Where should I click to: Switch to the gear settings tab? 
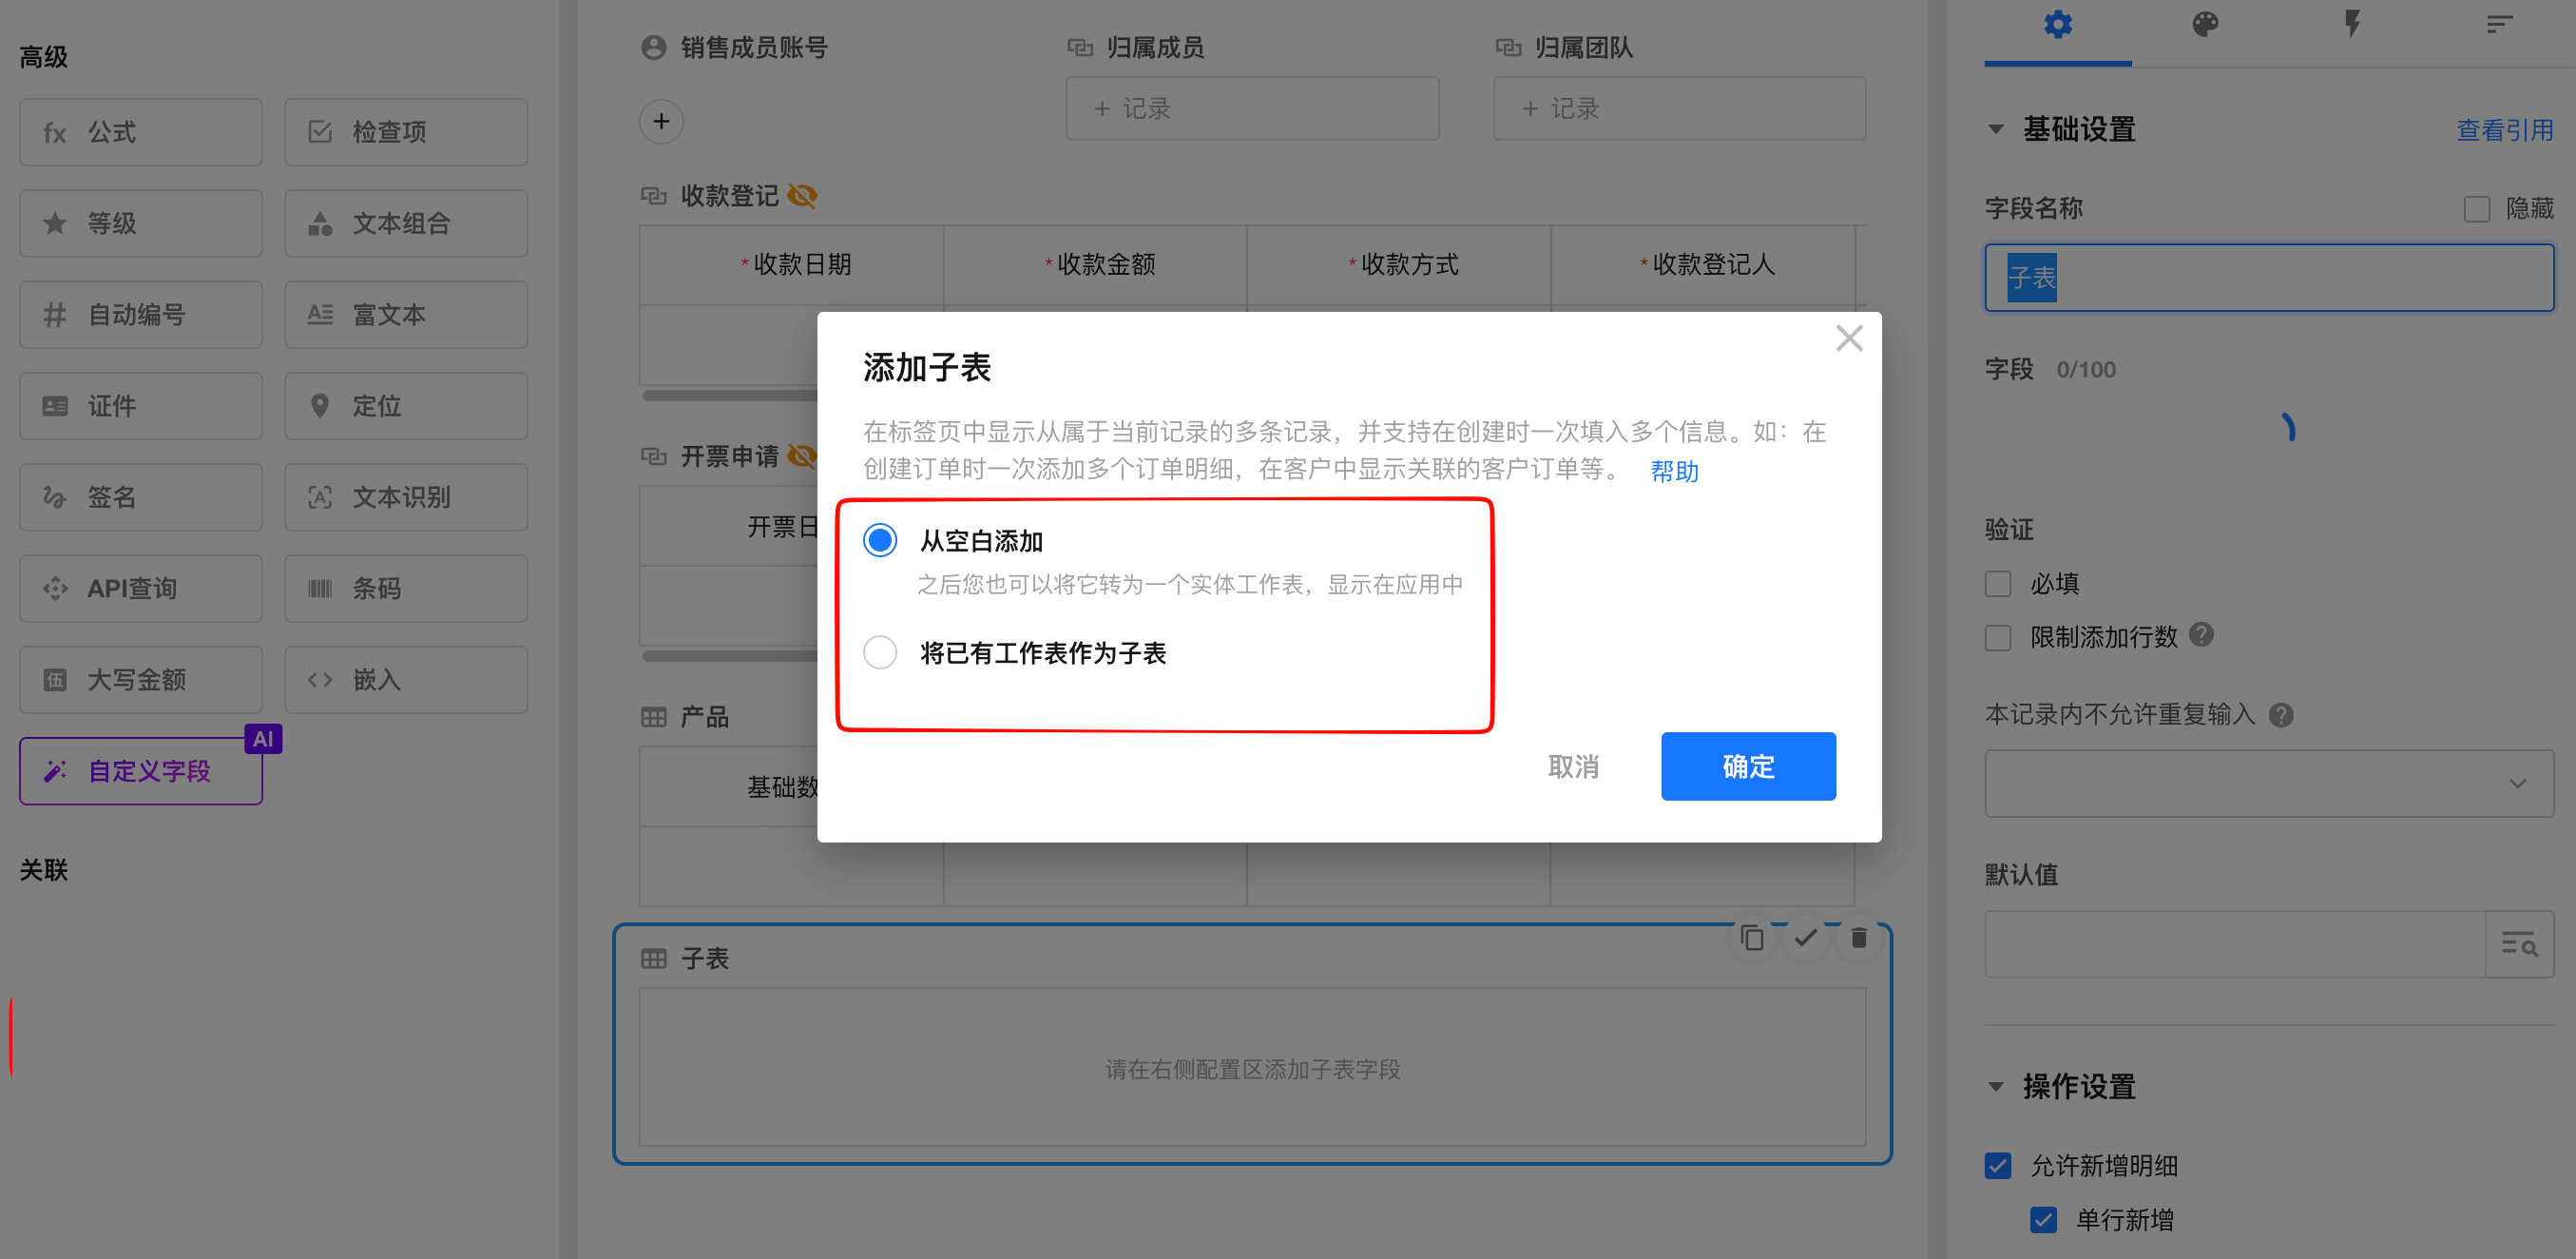click(2058, 25)
